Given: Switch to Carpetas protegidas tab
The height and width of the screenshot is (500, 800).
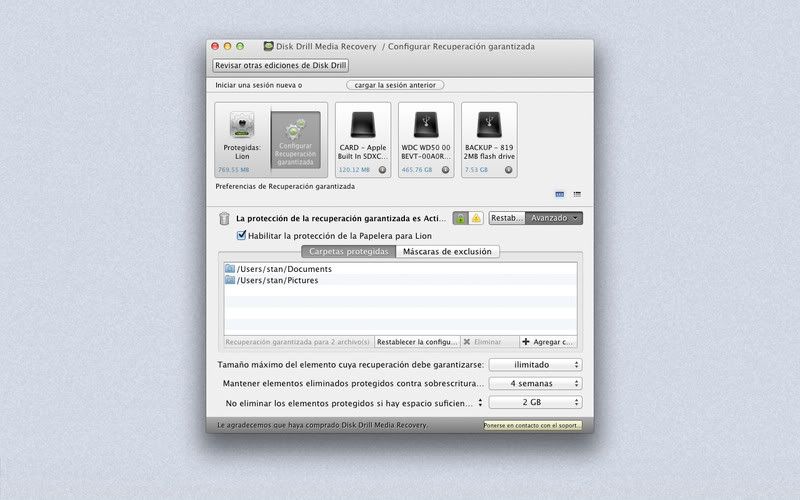Looking at the screenshot, I should [x=348, y=252].
